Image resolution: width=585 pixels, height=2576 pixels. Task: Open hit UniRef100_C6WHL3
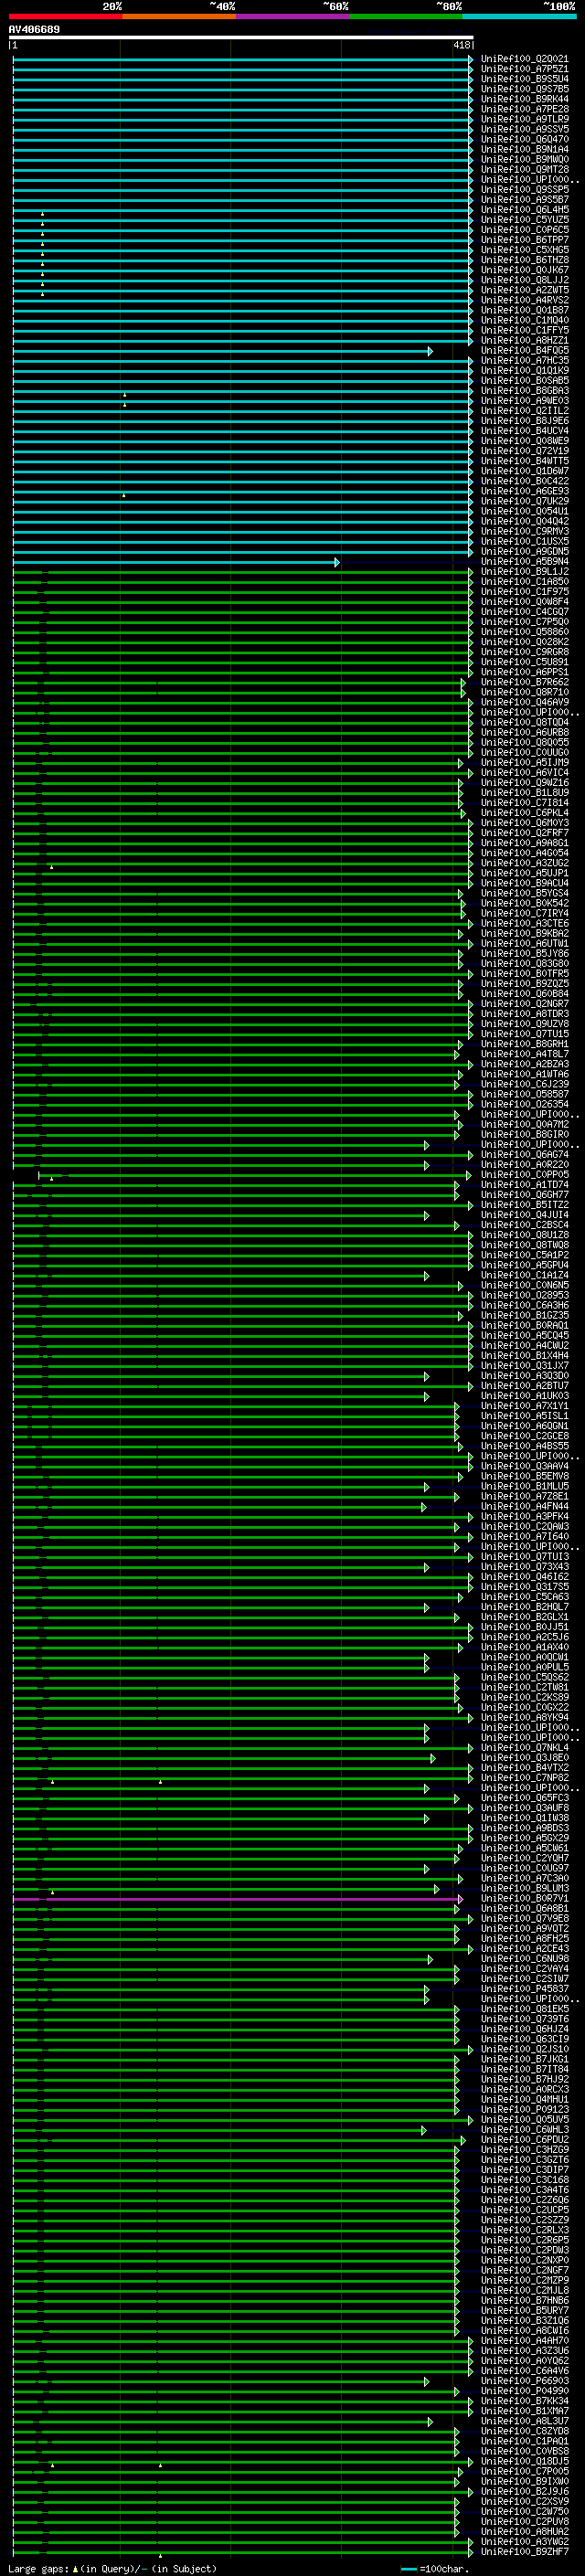524,2130
